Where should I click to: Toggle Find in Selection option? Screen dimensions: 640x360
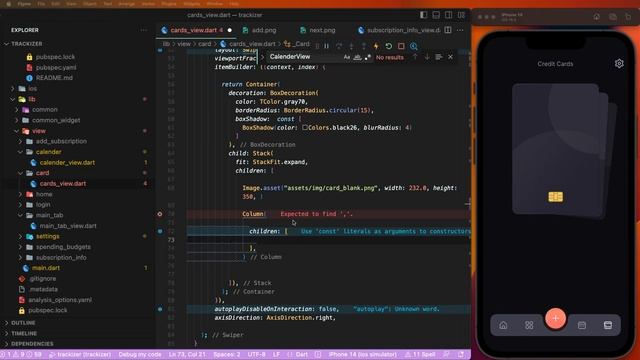coord(439,57)
